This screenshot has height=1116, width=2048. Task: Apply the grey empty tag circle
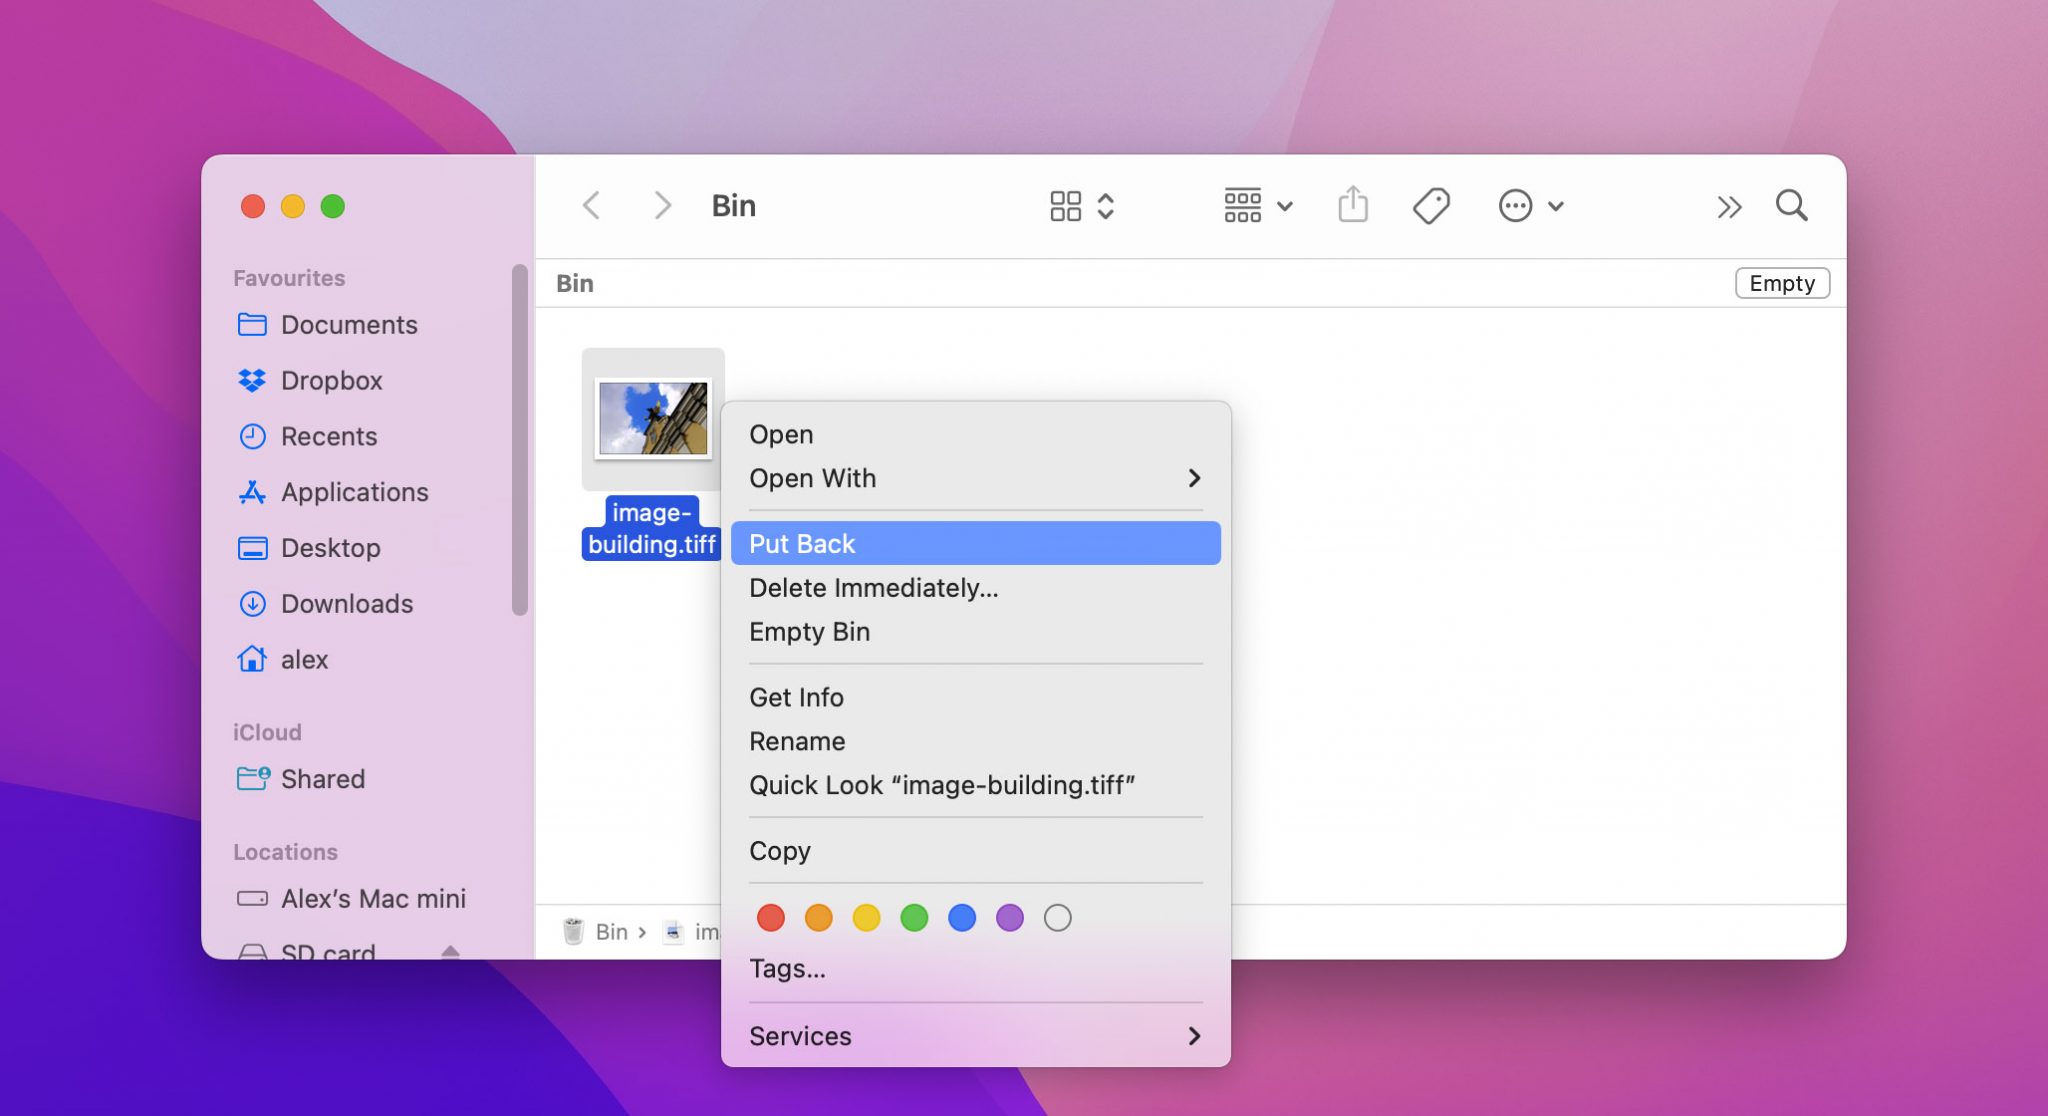tap(1058, 918)
